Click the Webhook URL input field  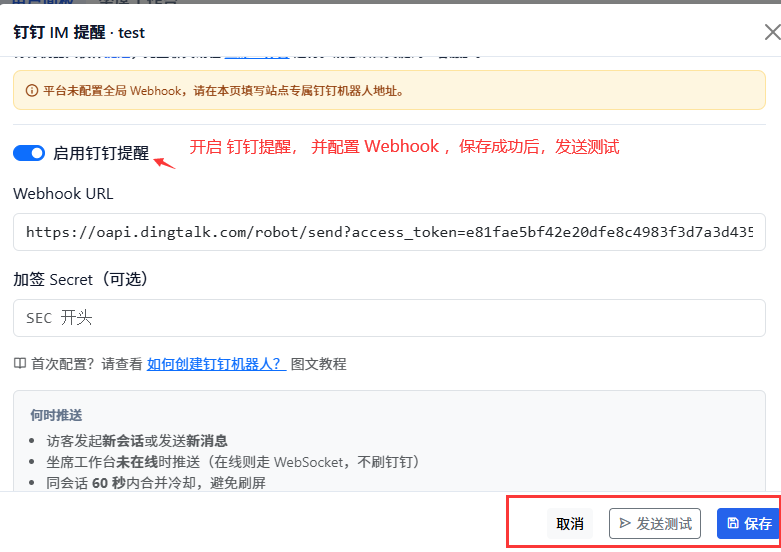coord(389,232)
